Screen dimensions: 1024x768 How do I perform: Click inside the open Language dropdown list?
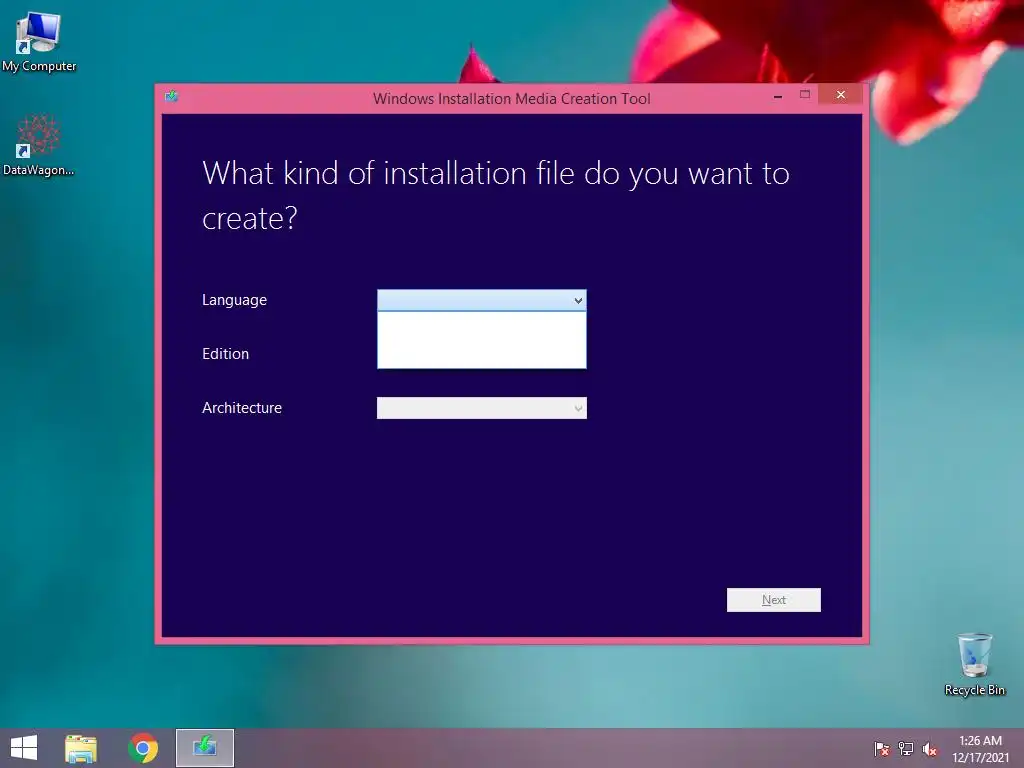point(481,340)
